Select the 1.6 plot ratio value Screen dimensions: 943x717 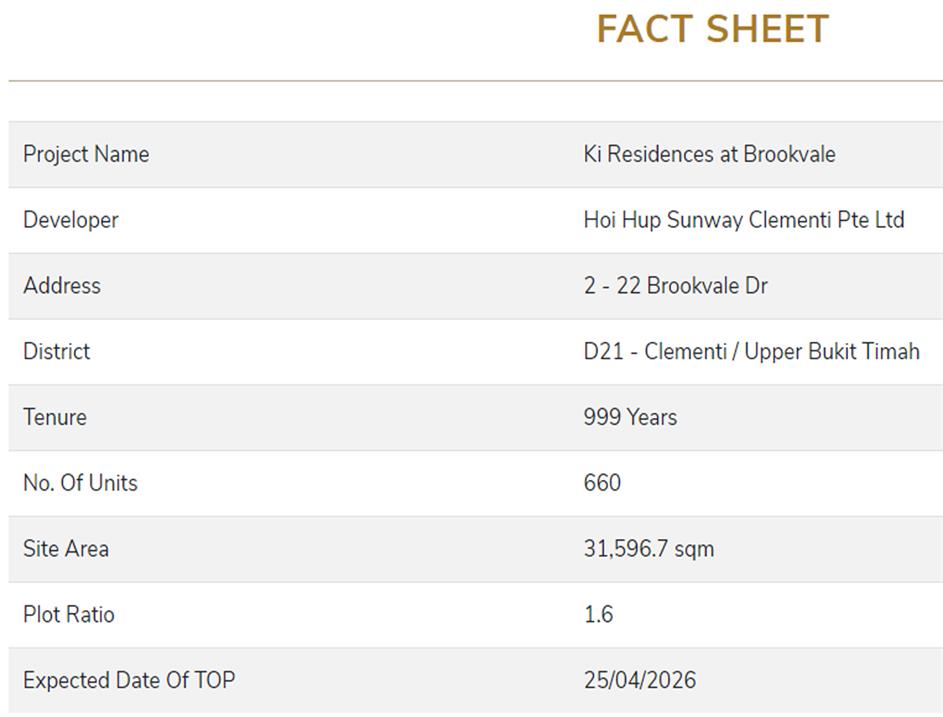[598, 614]
